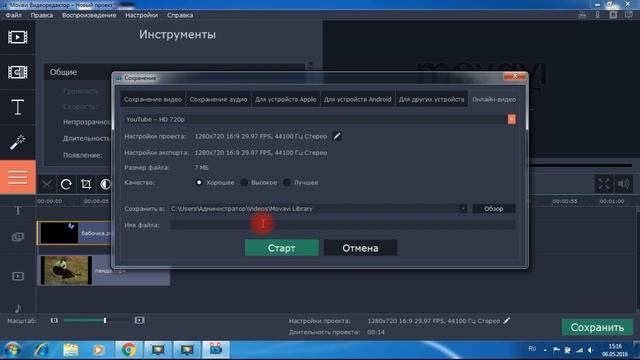Click the volume speaker icon in player
Viewport: 640px width, 360px height.
pyautogui.click(x=623, y=184)
